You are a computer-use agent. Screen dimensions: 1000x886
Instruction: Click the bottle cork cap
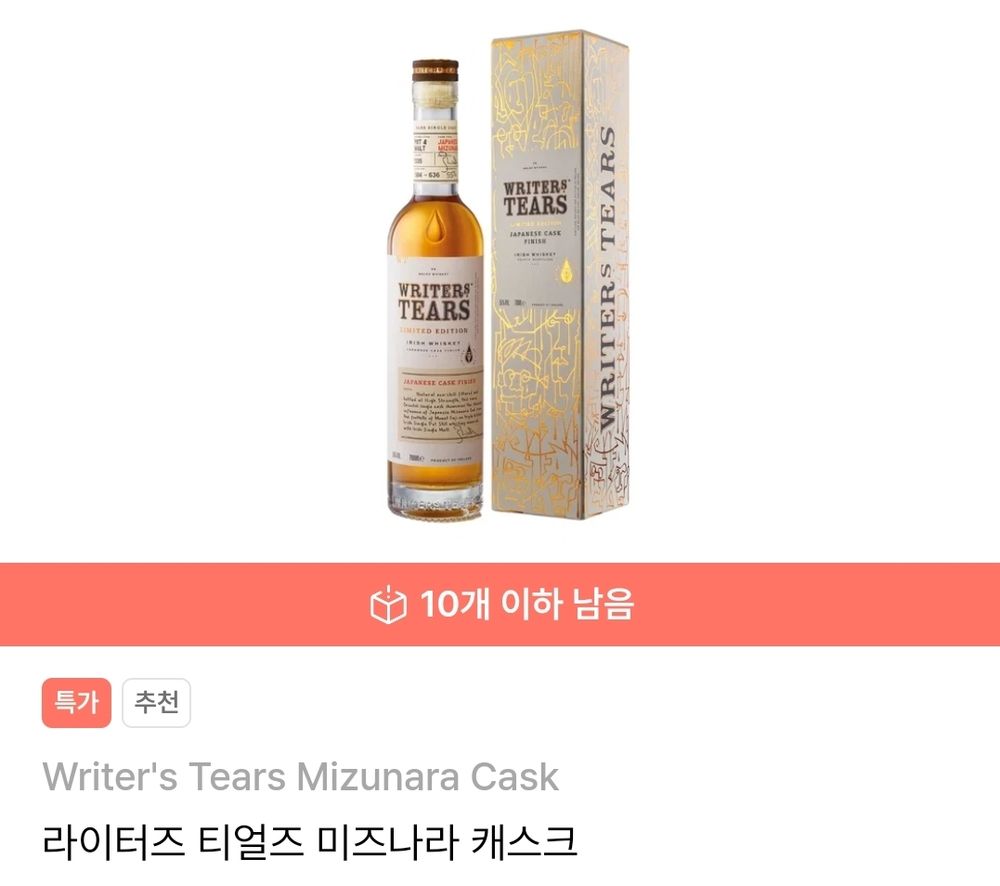tap(436, 70)
